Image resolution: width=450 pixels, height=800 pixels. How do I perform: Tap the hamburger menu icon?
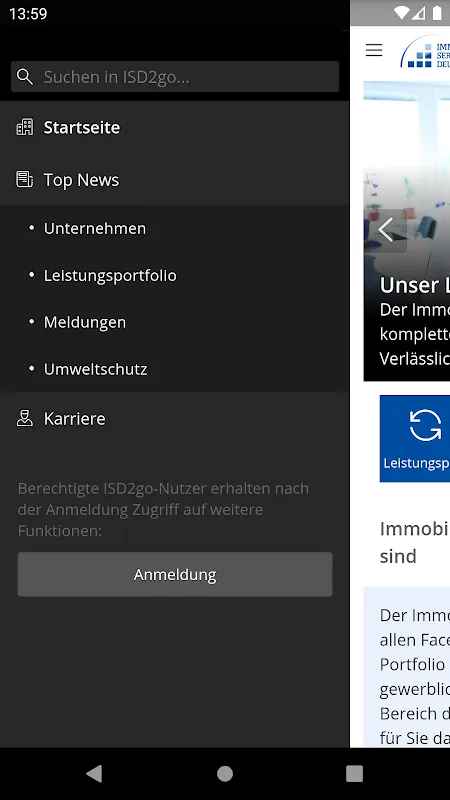coord(374,50)
